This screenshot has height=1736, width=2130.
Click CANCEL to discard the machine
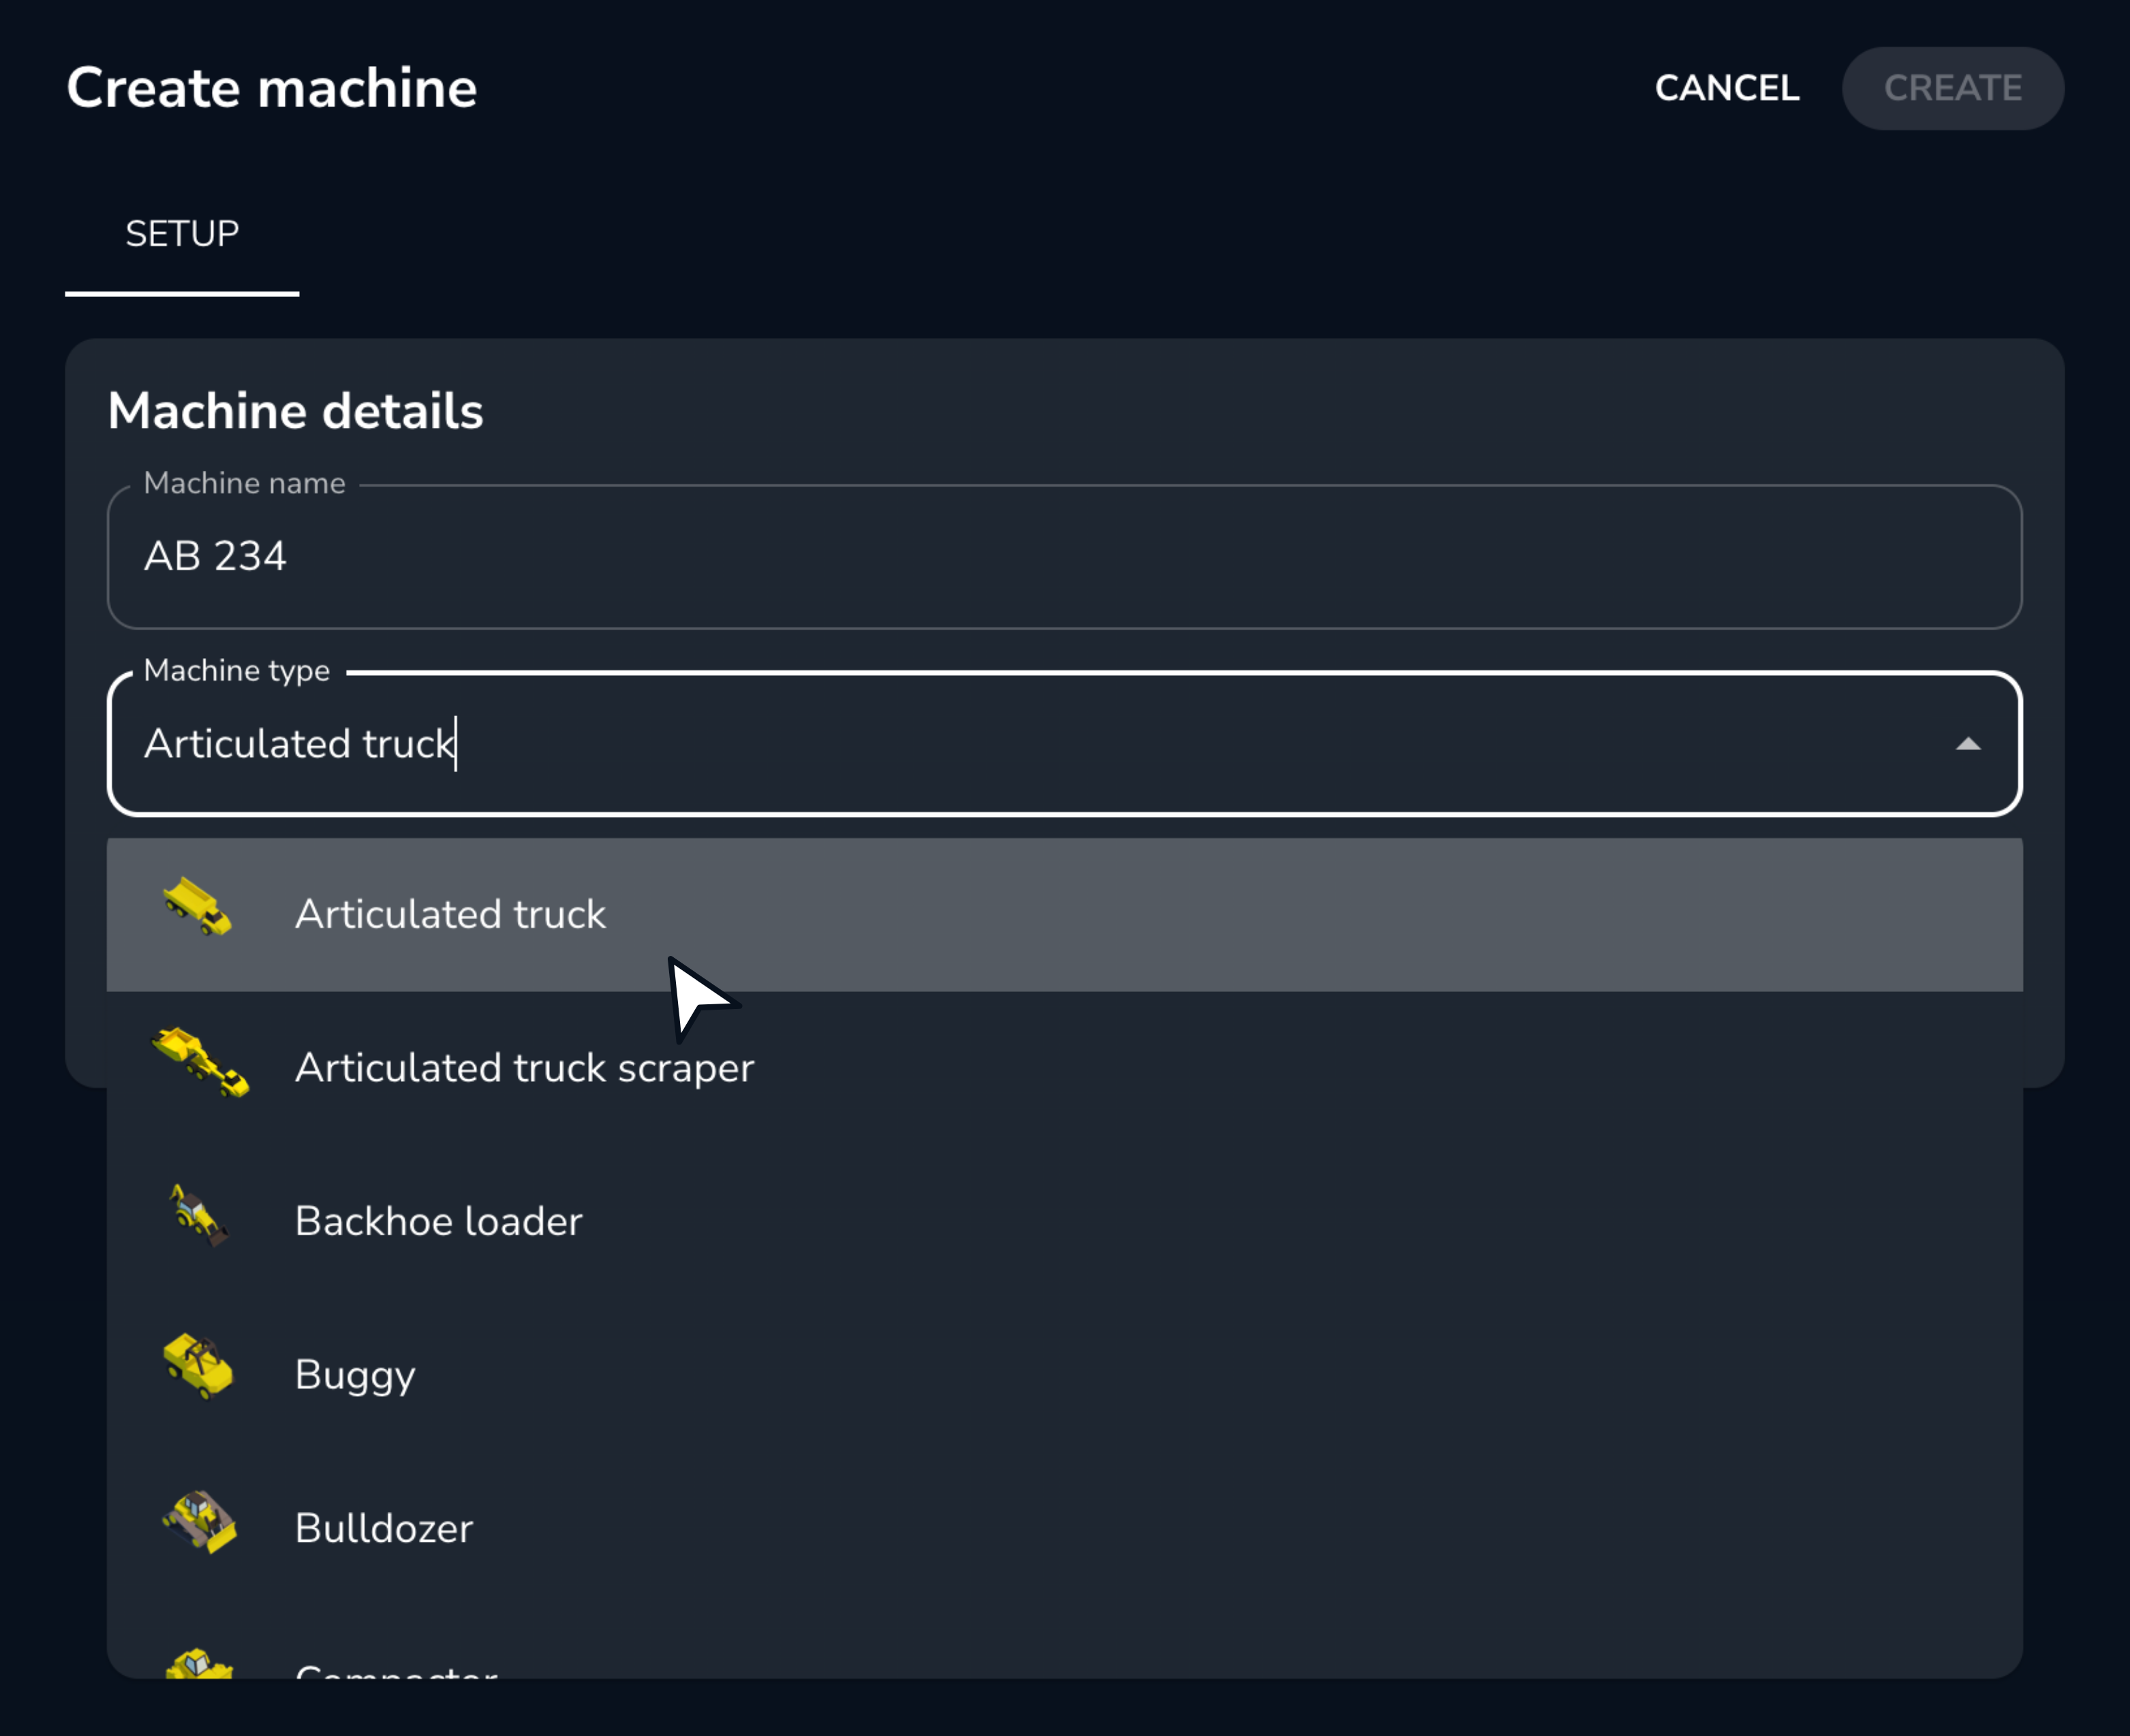pyautogui.click(x=1727, y=88)
